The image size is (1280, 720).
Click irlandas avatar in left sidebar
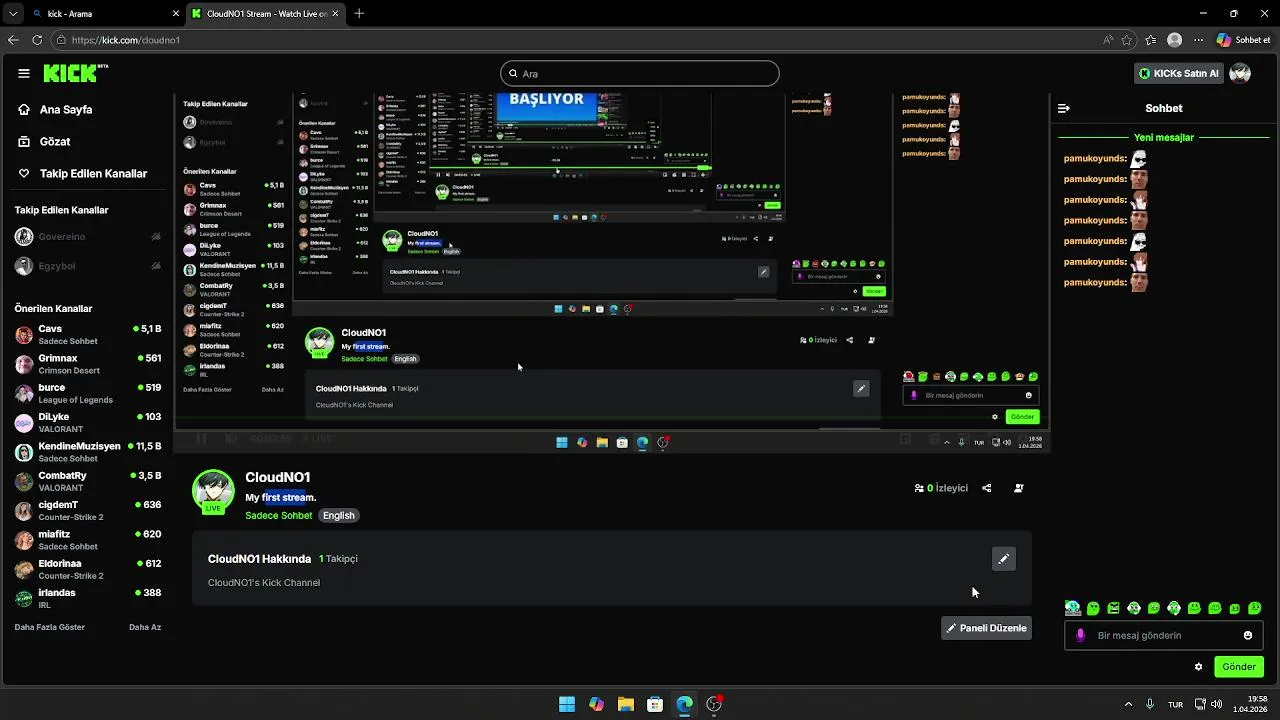coord(24,599)
